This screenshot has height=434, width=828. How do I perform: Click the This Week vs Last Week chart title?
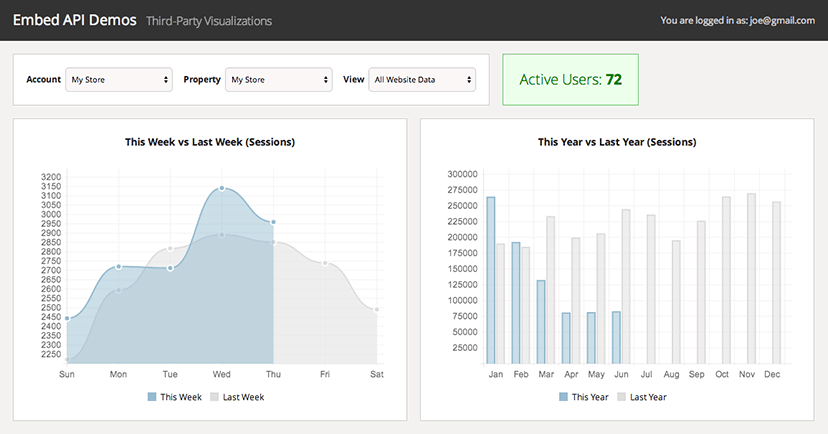209,142
